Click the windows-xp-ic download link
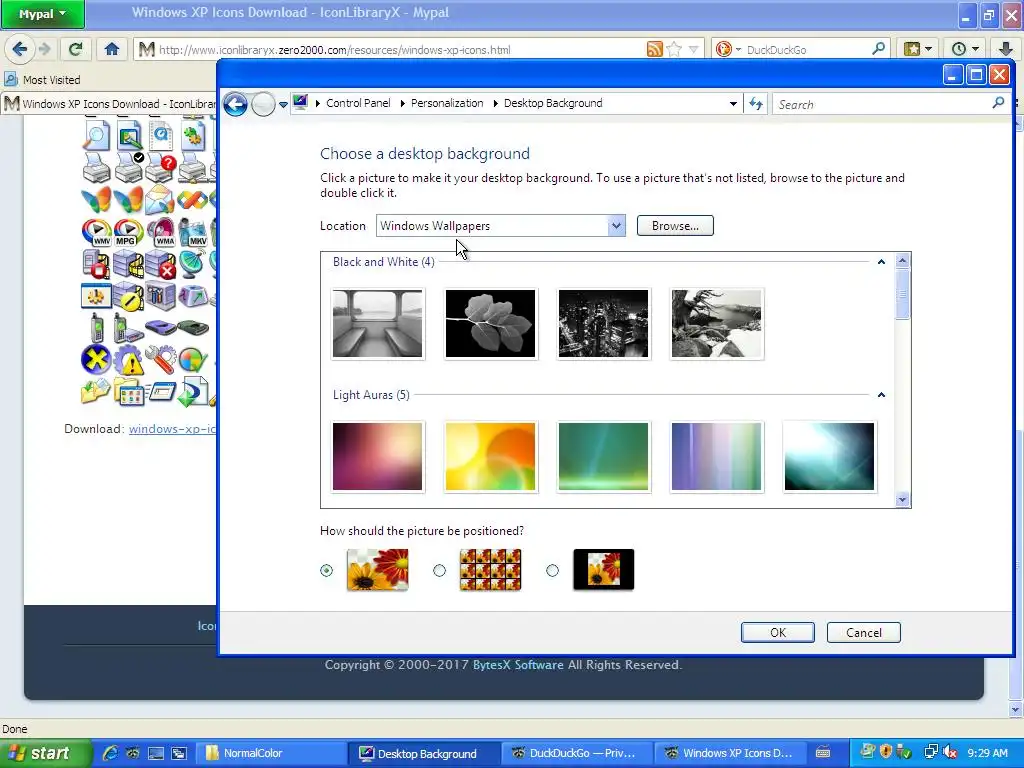 [x=172, y=429]
